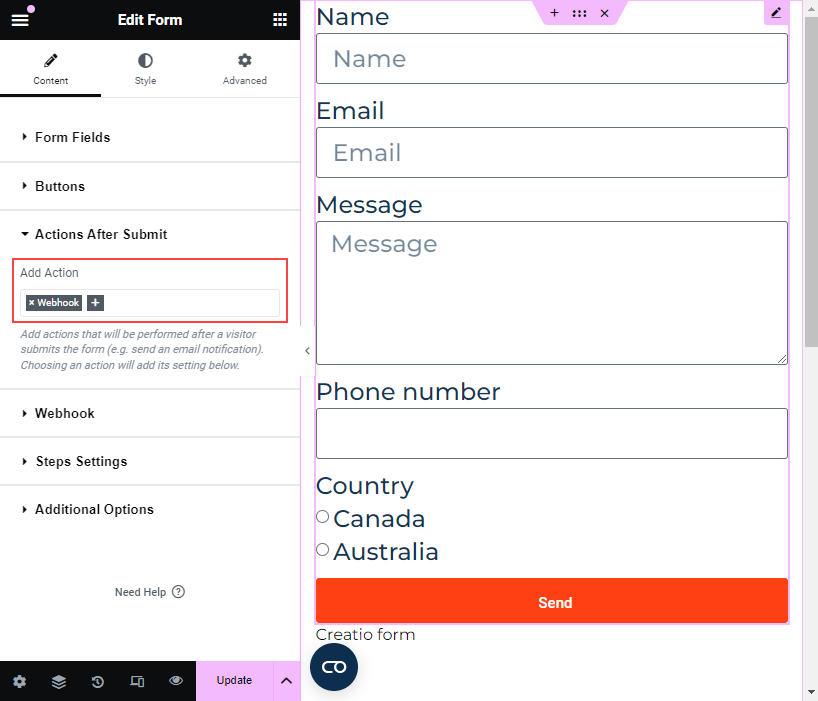Expand the Steps Settings section
This screenshot has height=701, width=818.
click(150, 461)
